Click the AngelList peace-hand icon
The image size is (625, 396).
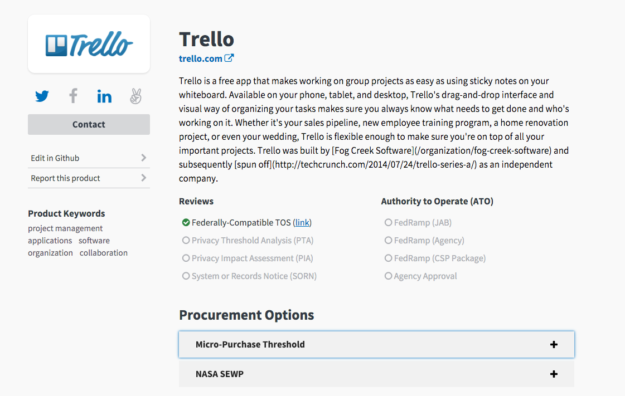coord(136,96)
